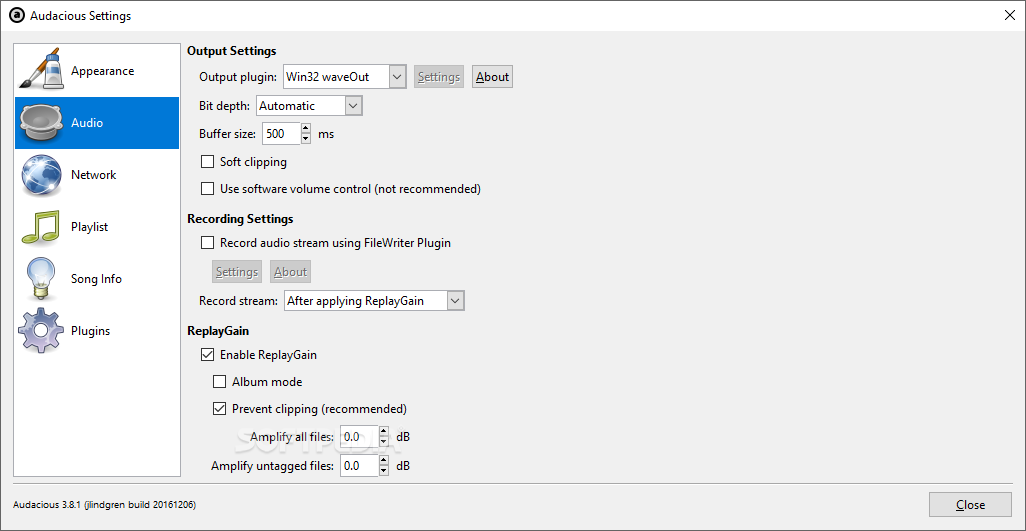Viewport: 1026px width, 531px height.
Task: Click the Network globe icon
Action: pos(42,175)
